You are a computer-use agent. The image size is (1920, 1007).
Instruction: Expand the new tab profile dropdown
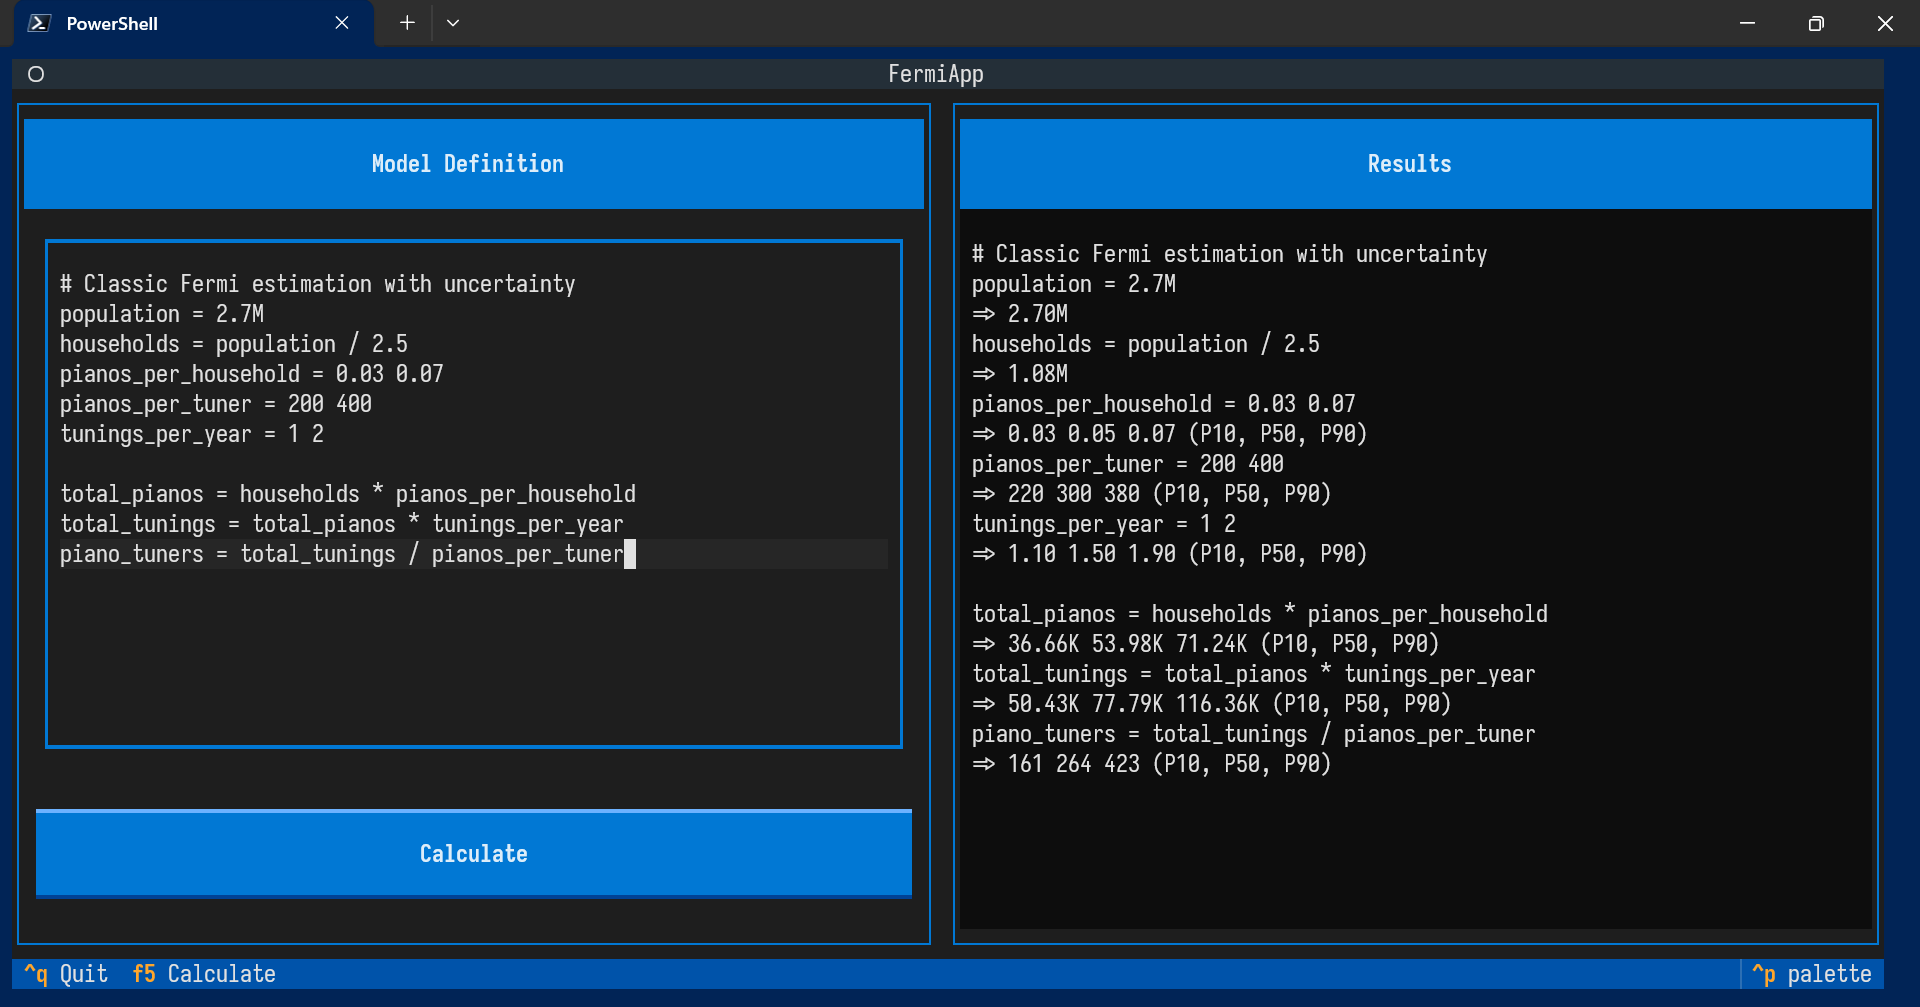pyautogui.click(x=453, y=23)
